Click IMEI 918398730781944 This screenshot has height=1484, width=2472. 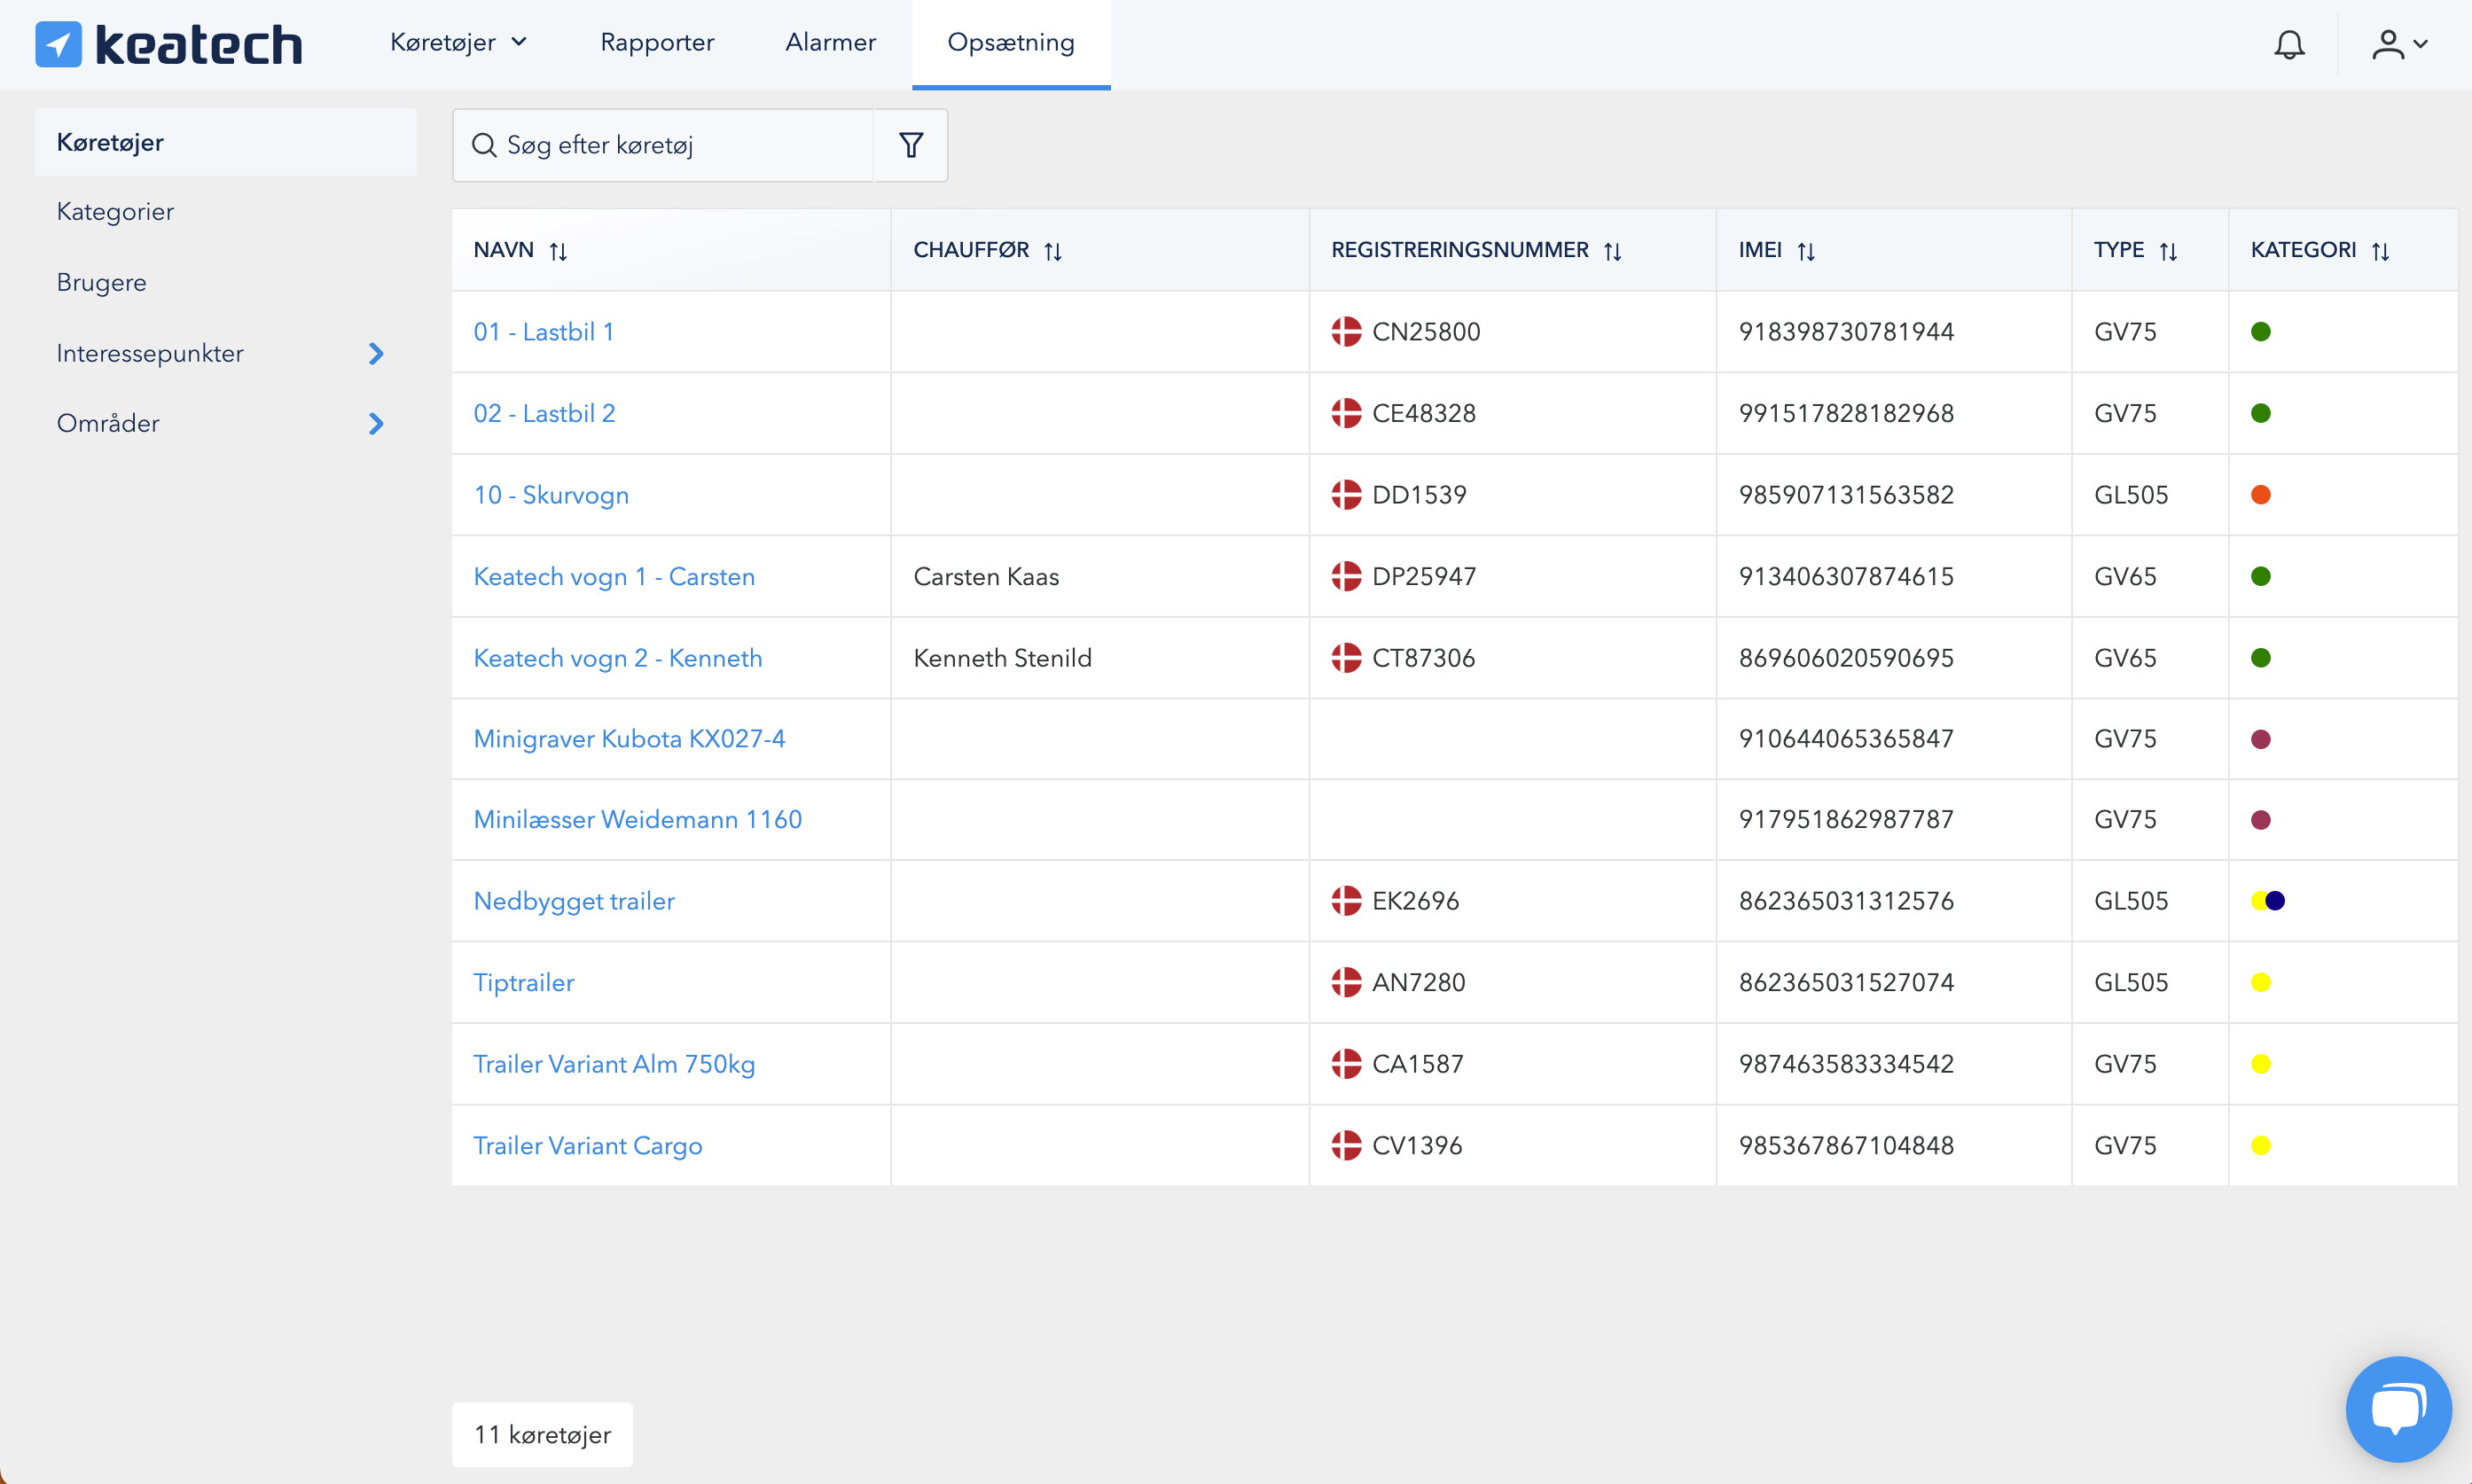pyautogui.click(x=1846, y=332)
